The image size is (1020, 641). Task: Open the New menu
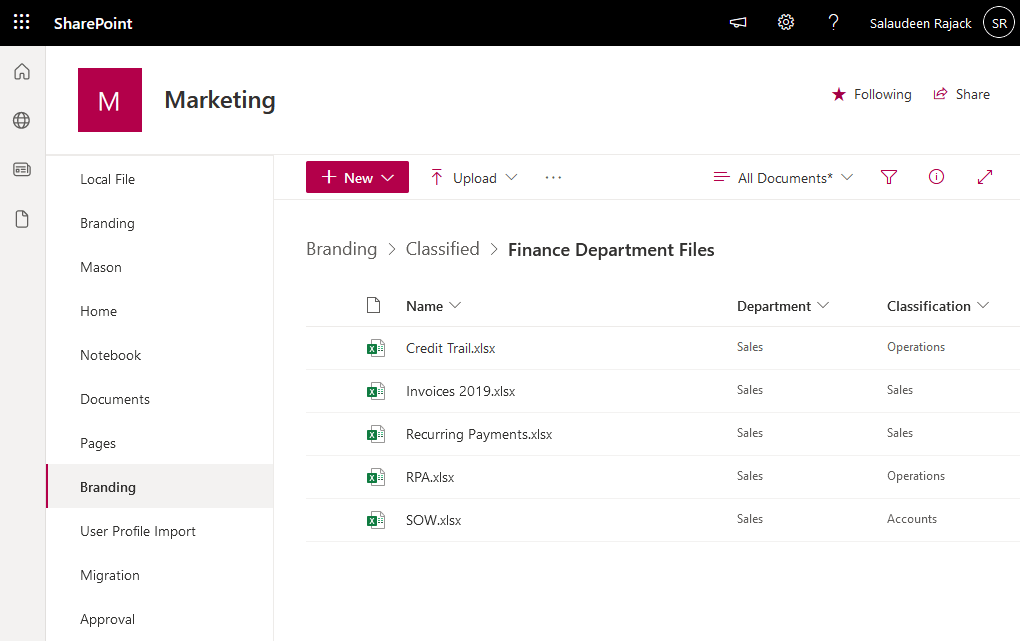click(x=357, y=176)
